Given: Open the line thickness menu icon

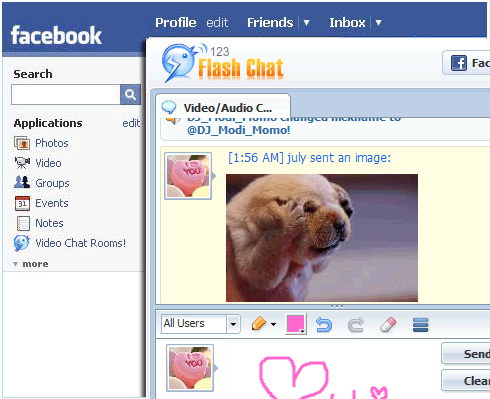Looking at the screenshot, I should coord(420,325).
